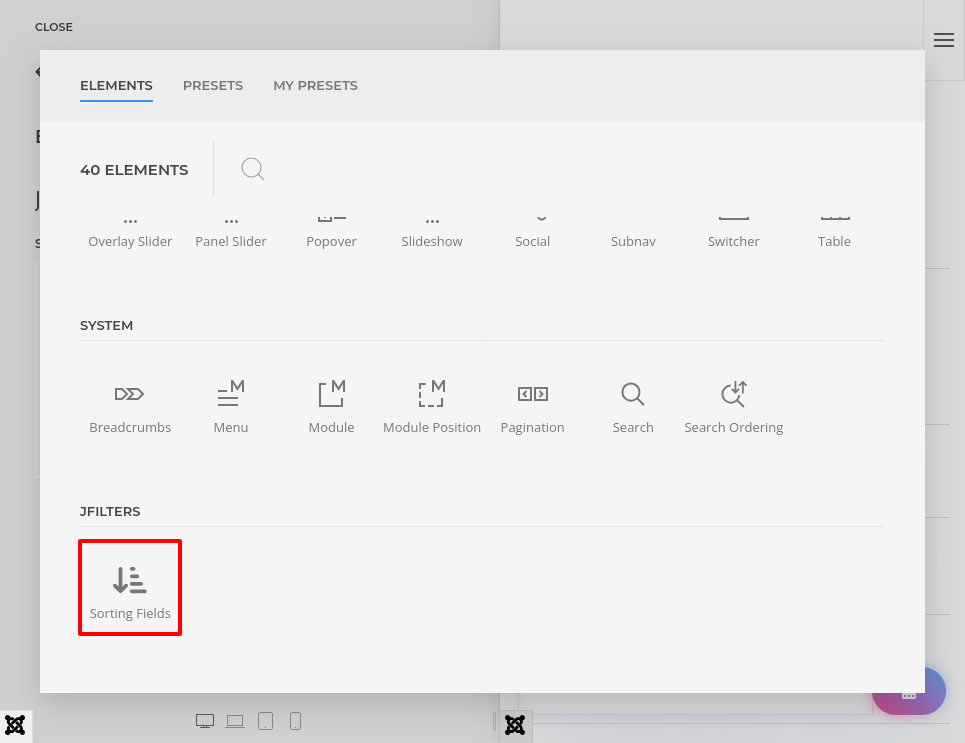Screen dimensions: 965x743
Task: Select the Social element
Action: tap(532, 233)
